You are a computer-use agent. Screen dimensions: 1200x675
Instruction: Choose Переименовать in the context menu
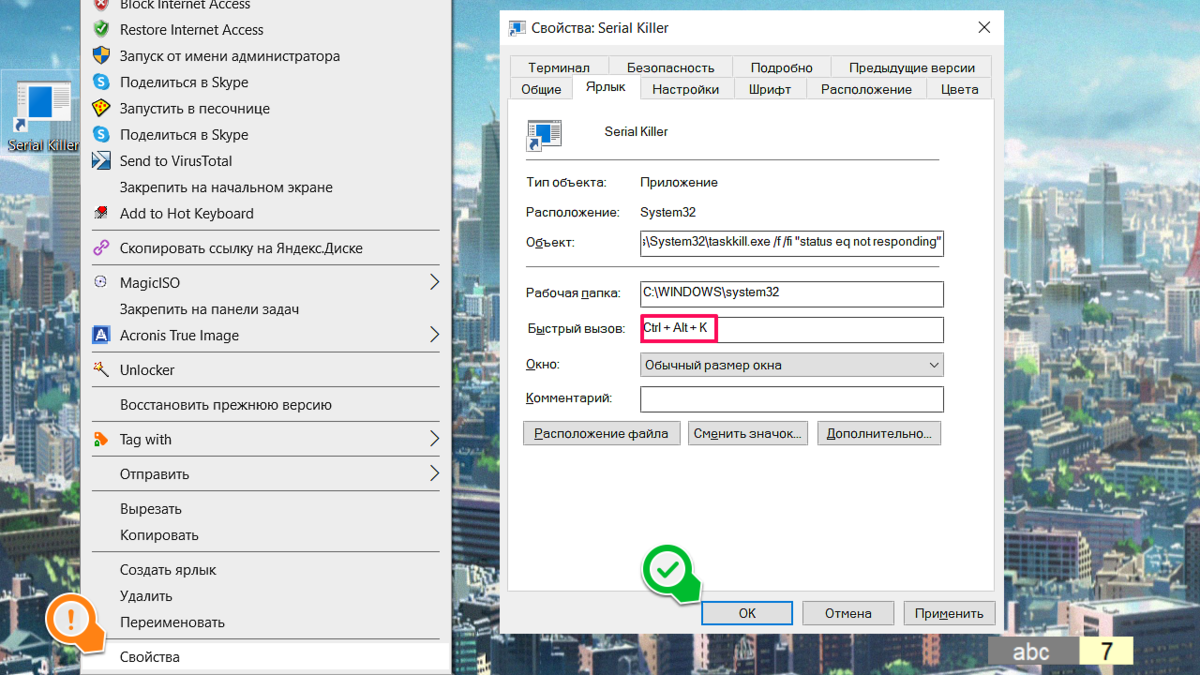[x=266, y=622]
